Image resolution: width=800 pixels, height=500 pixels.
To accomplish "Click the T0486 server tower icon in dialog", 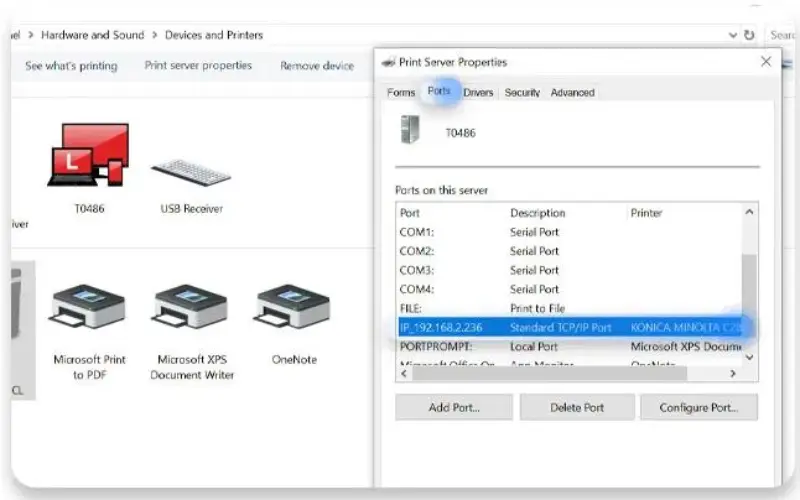I will point(410,130).
